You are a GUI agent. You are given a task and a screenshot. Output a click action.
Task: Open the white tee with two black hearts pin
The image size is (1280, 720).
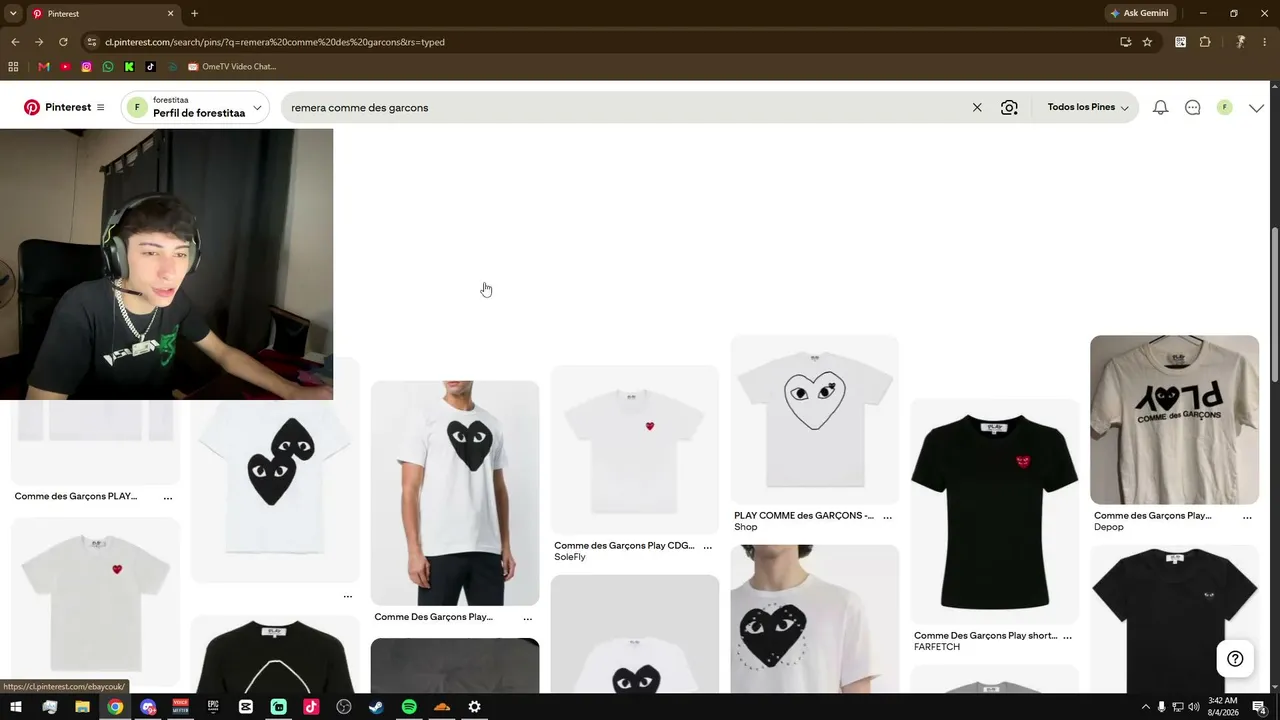point(275,470)
